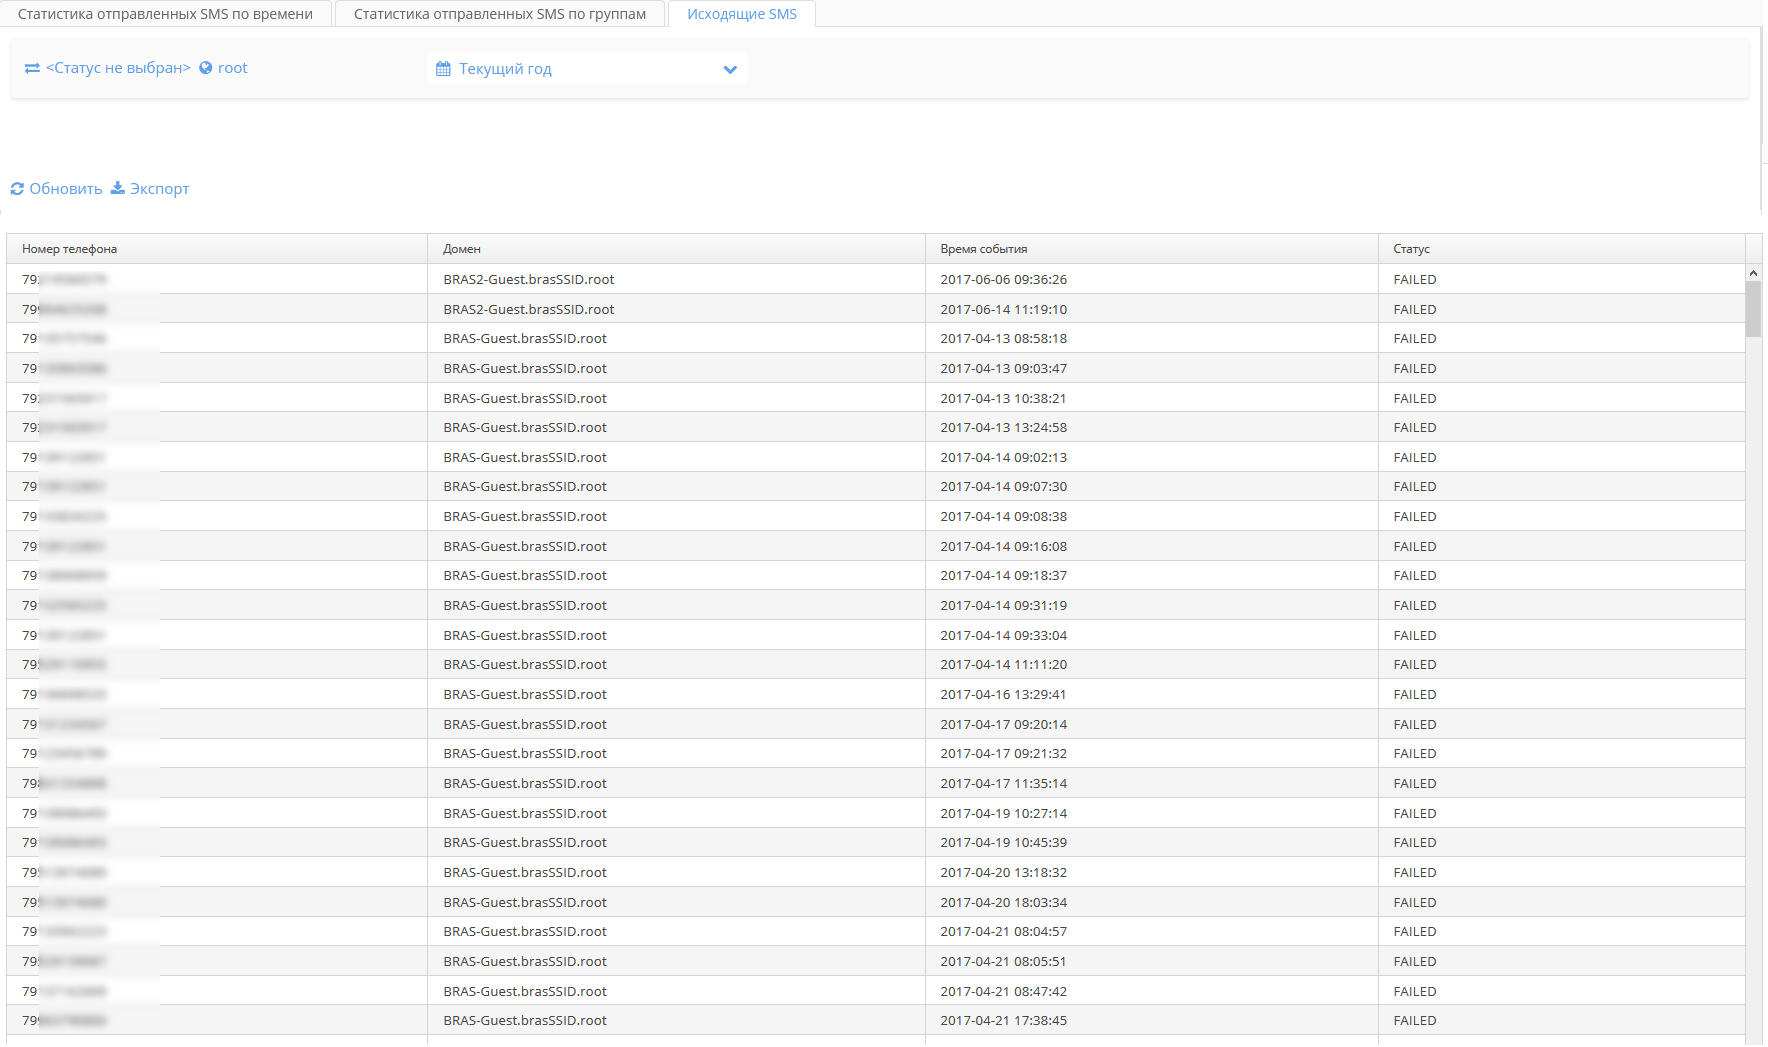Click time cell 2017-04-20 13:18:32
1768x1047 pixels.
click(1152, 872)
